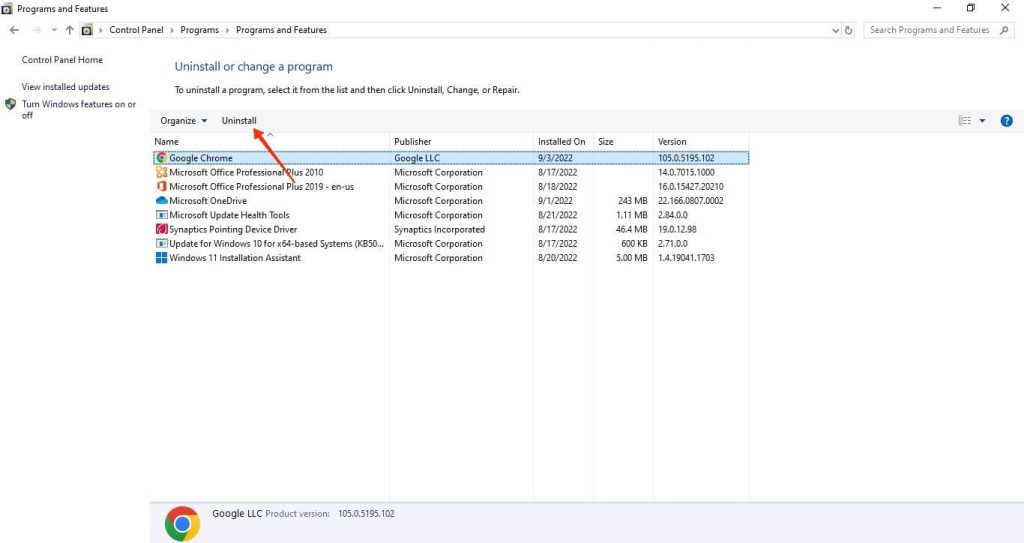Select Control Panel in the breadcrumb
Screen dimensions: 1024x543
(x=136, y=30)
